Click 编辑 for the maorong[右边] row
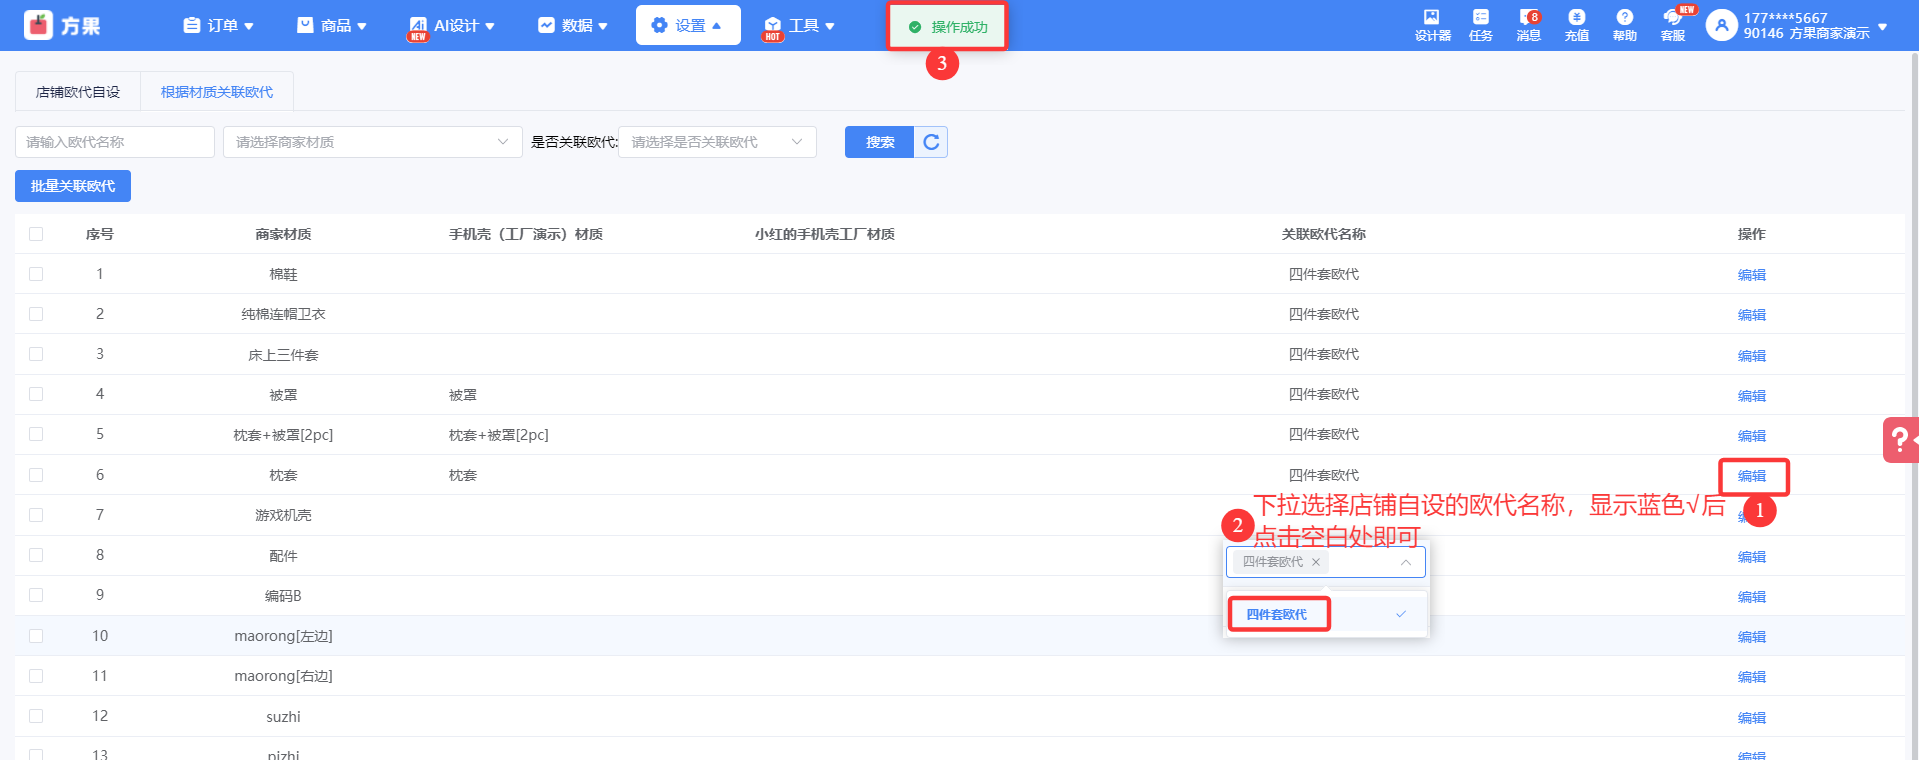This screenshot has width=1919, height=760. click(1752, 677)
